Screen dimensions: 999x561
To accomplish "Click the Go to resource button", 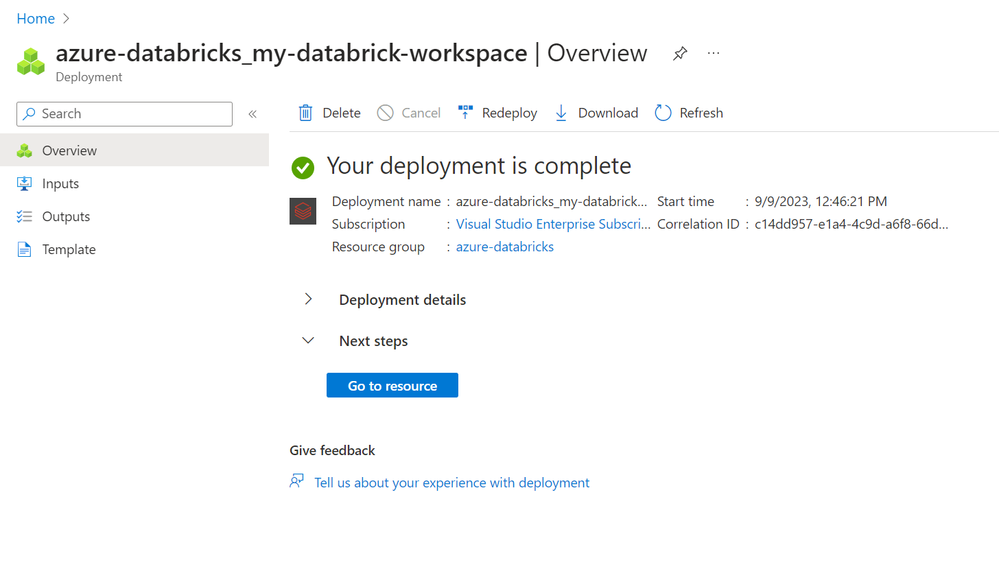I will tap(392, 385).
